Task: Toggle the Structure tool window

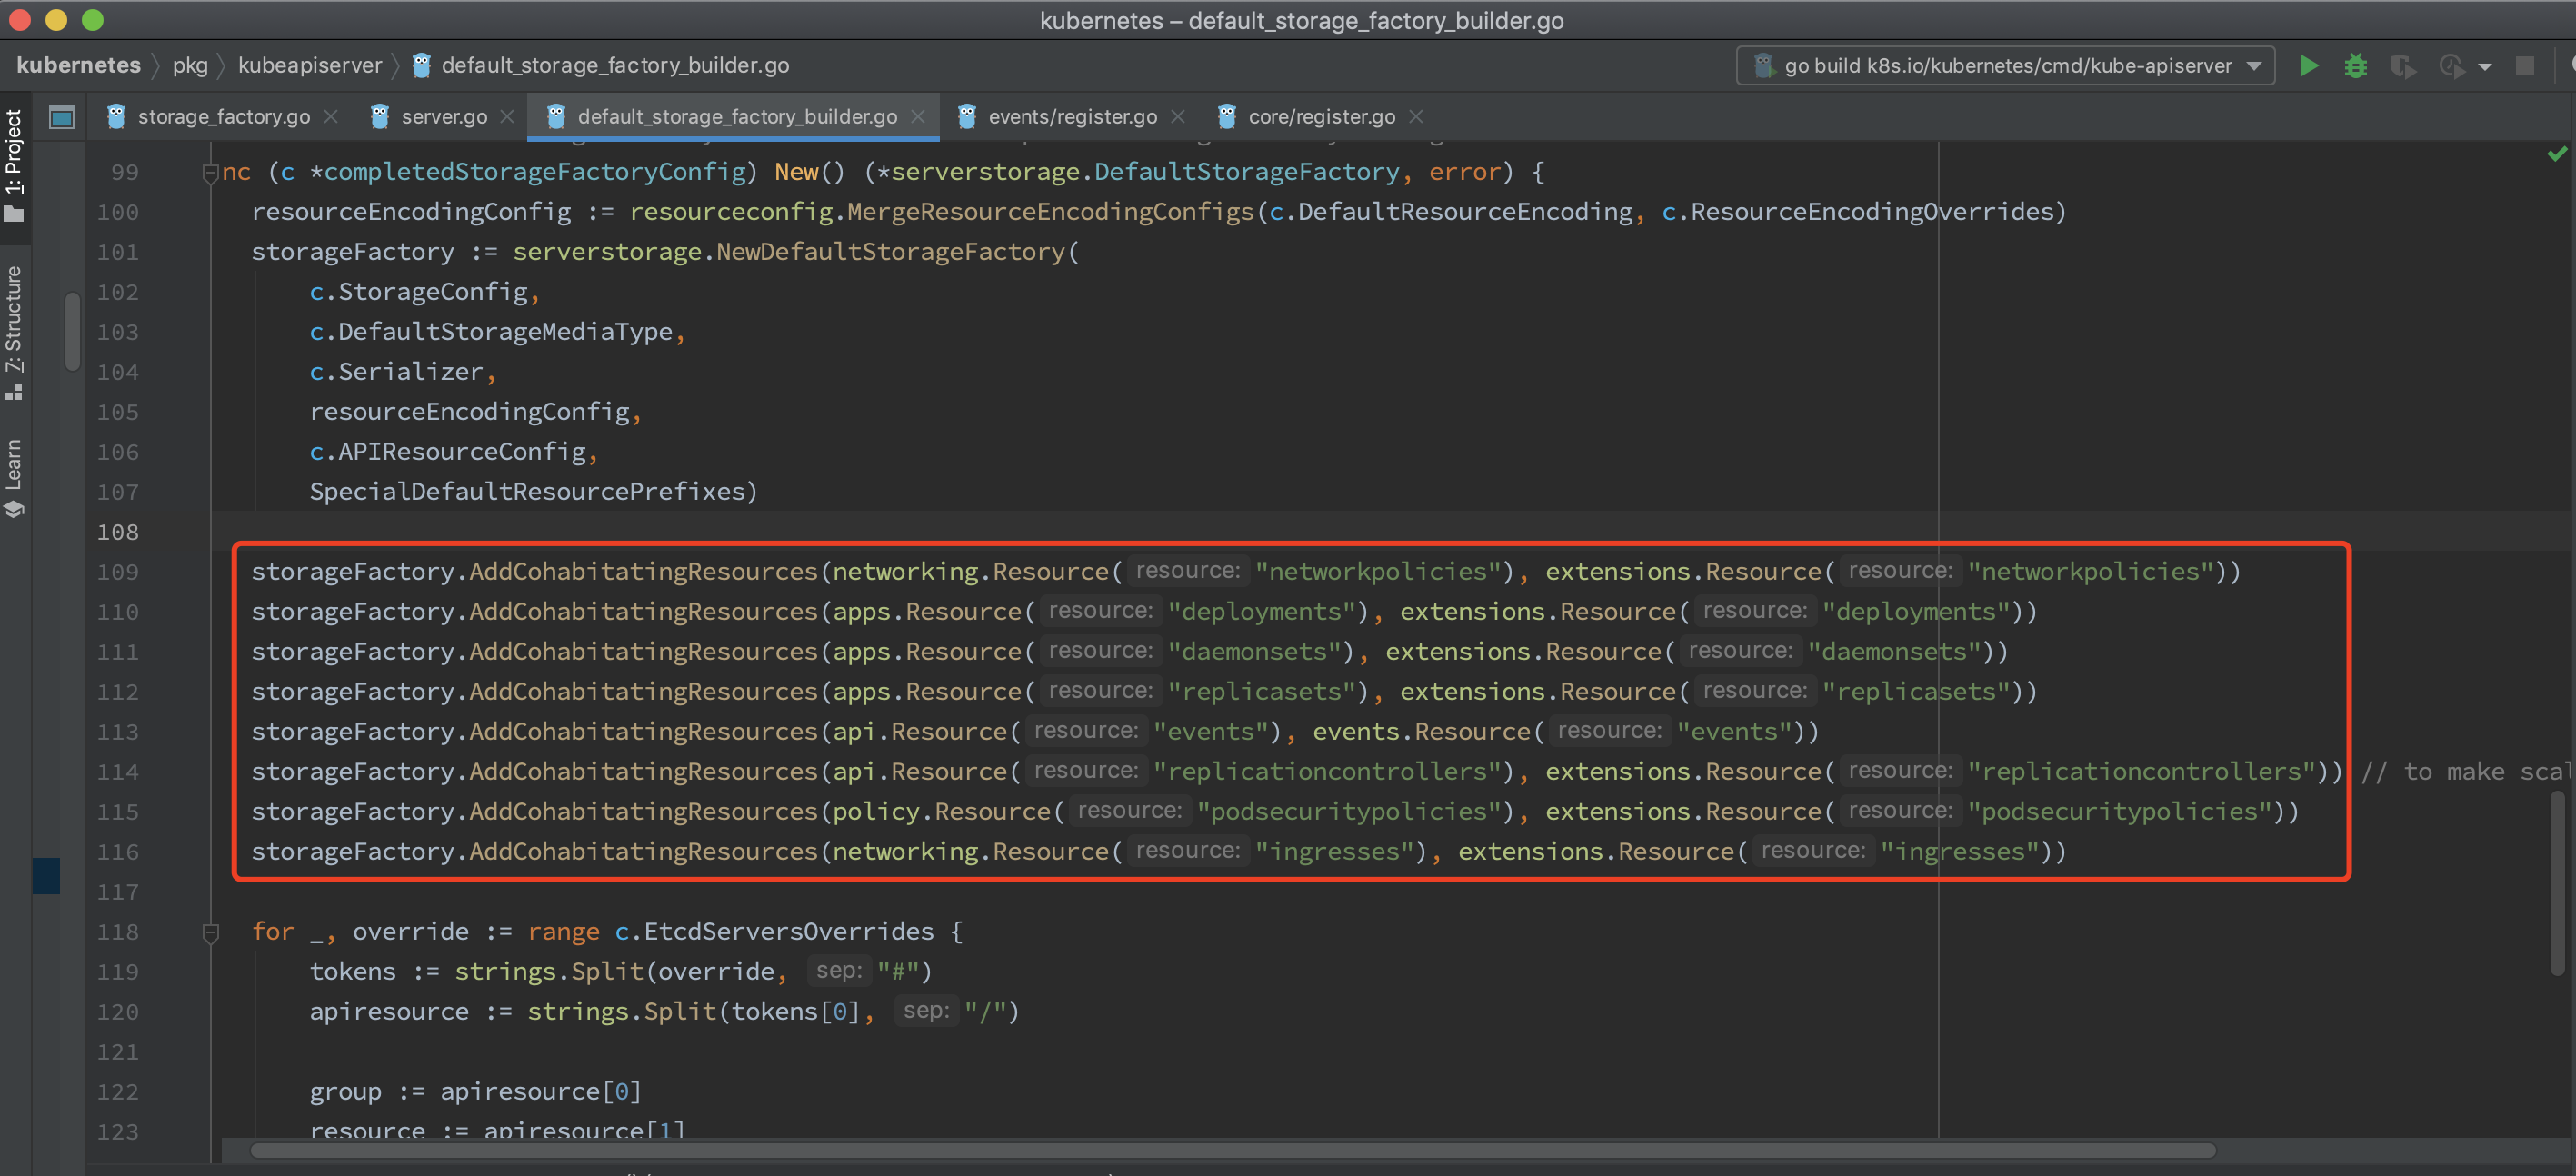Action: point(14,332)
